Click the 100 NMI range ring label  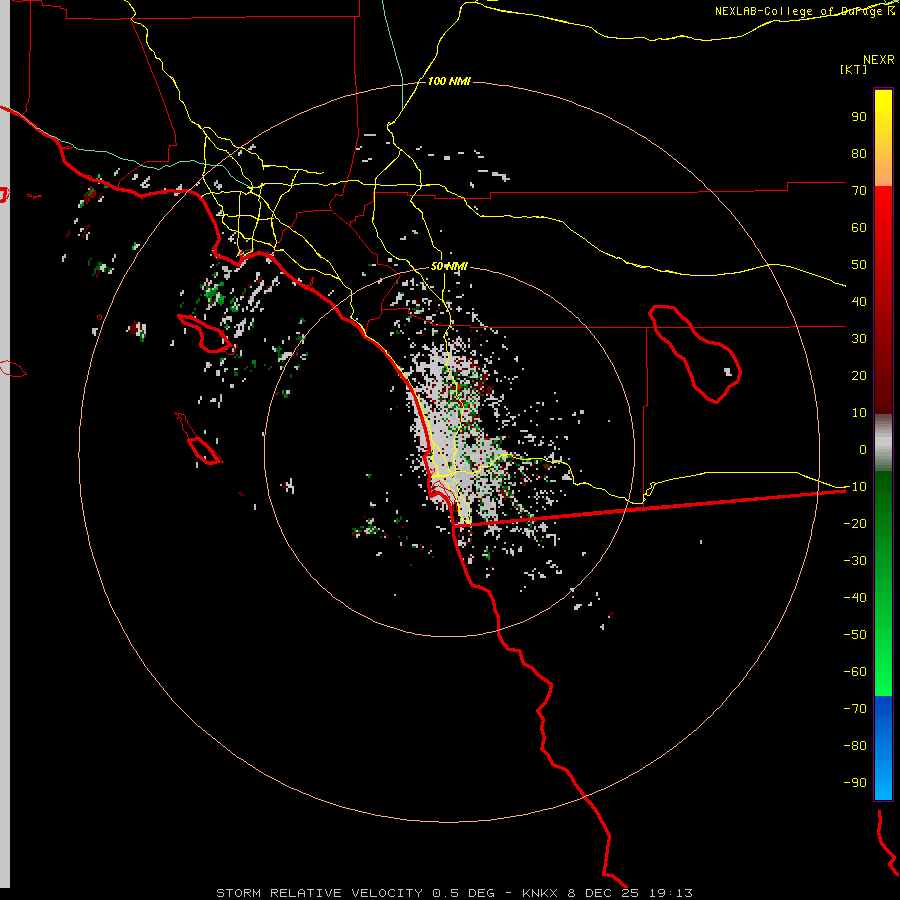pyautogui.click(x=449, y=82)
